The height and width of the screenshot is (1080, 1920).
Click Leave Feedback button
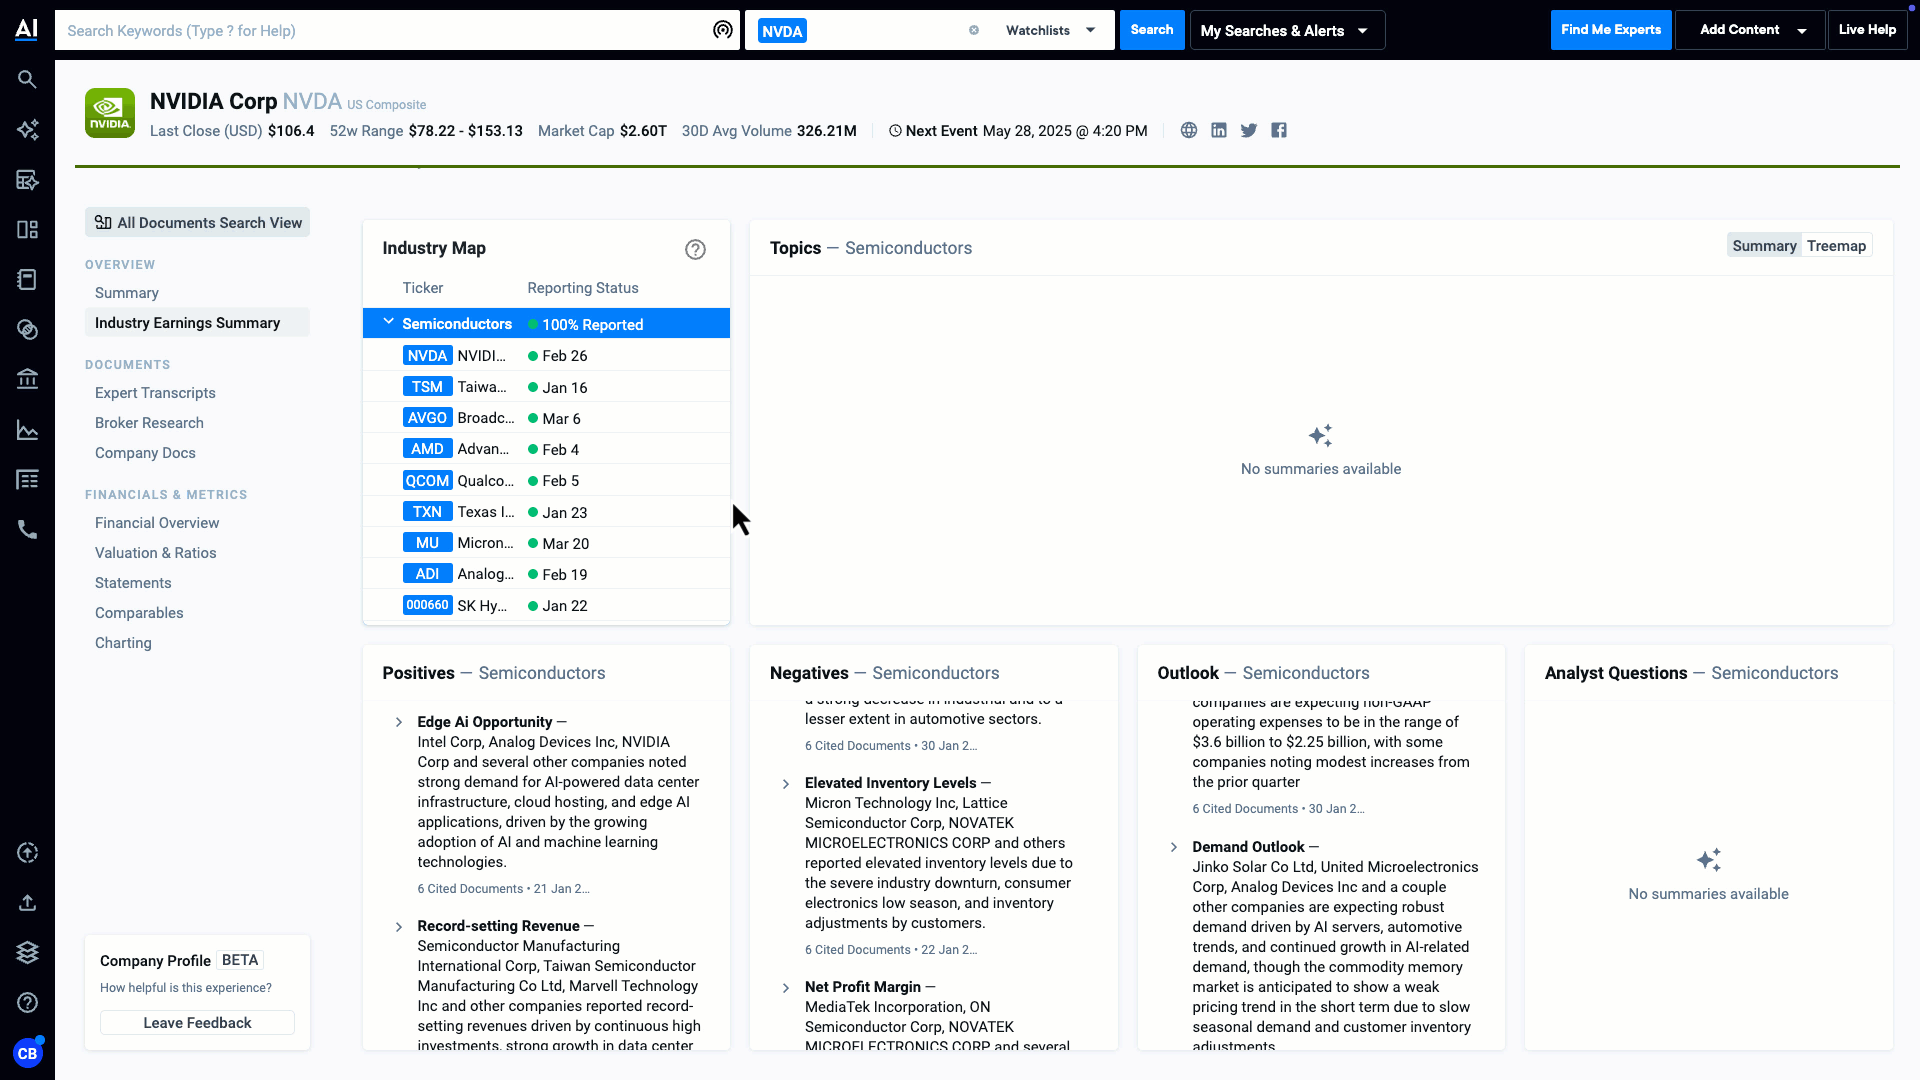point(197,1023)
